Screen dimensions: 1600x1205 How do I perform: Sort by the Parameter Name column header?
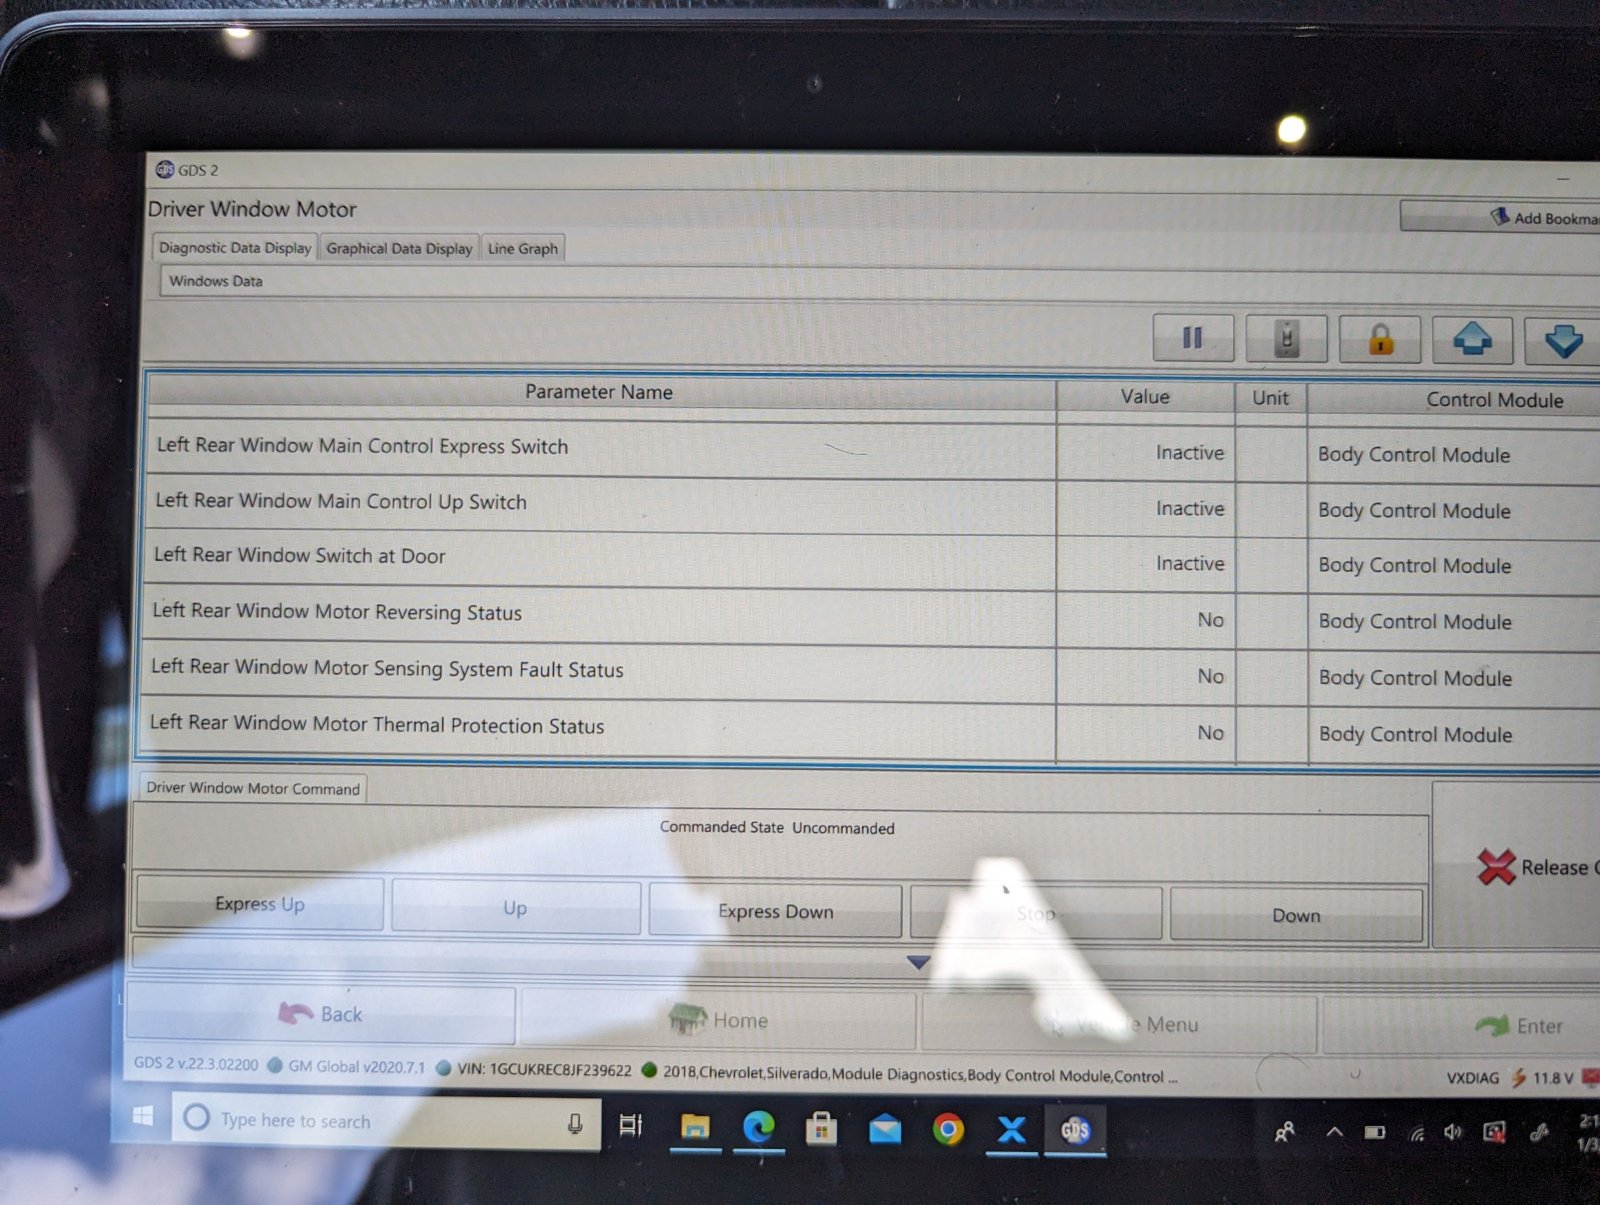coord(599,393)
